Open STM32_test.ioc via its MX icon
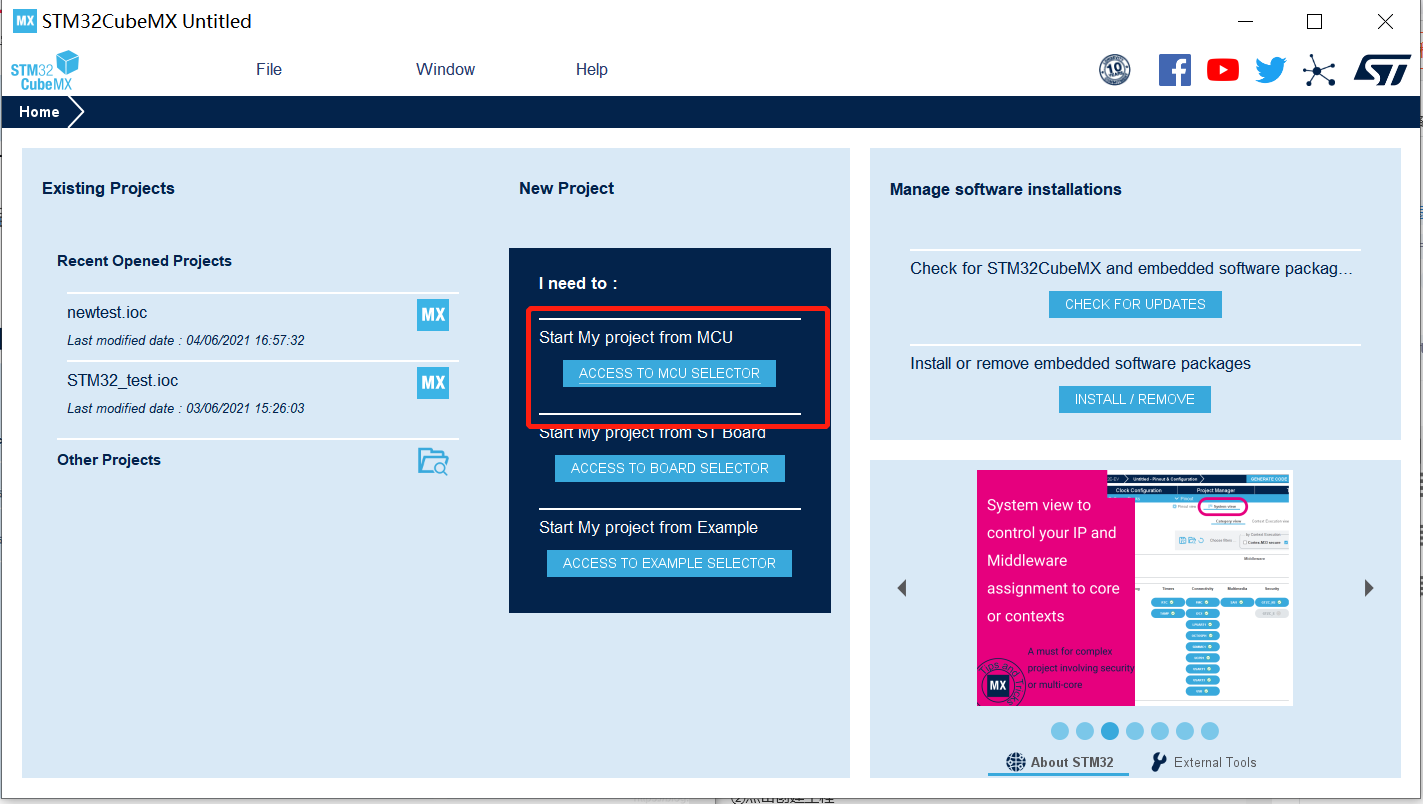Screen dimensions: 1423x804 point(433,383)
